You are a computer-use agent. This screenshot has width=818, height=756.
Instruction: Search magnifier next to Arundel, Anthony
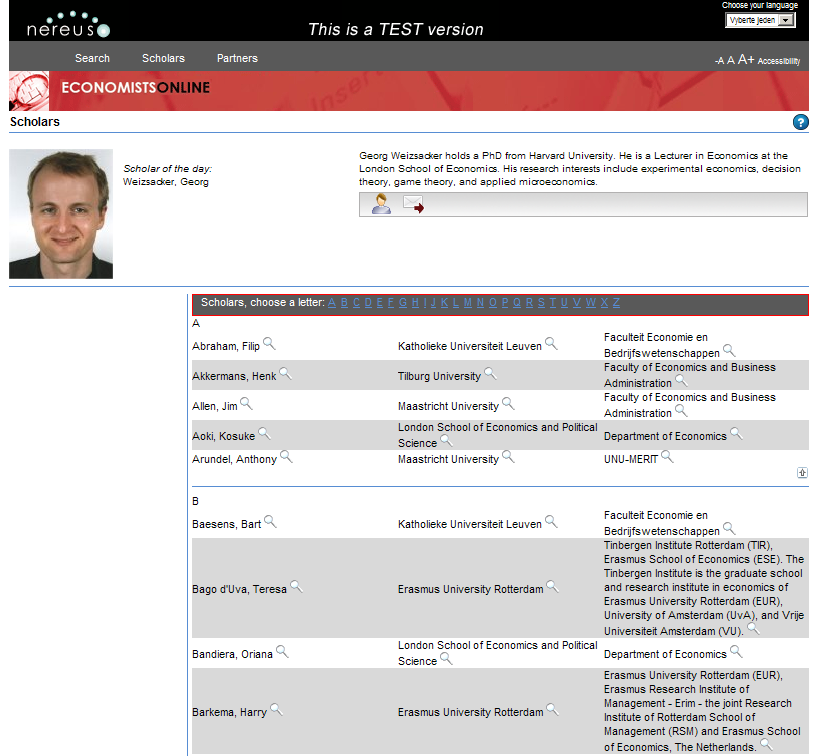click(x=286, y=457)
